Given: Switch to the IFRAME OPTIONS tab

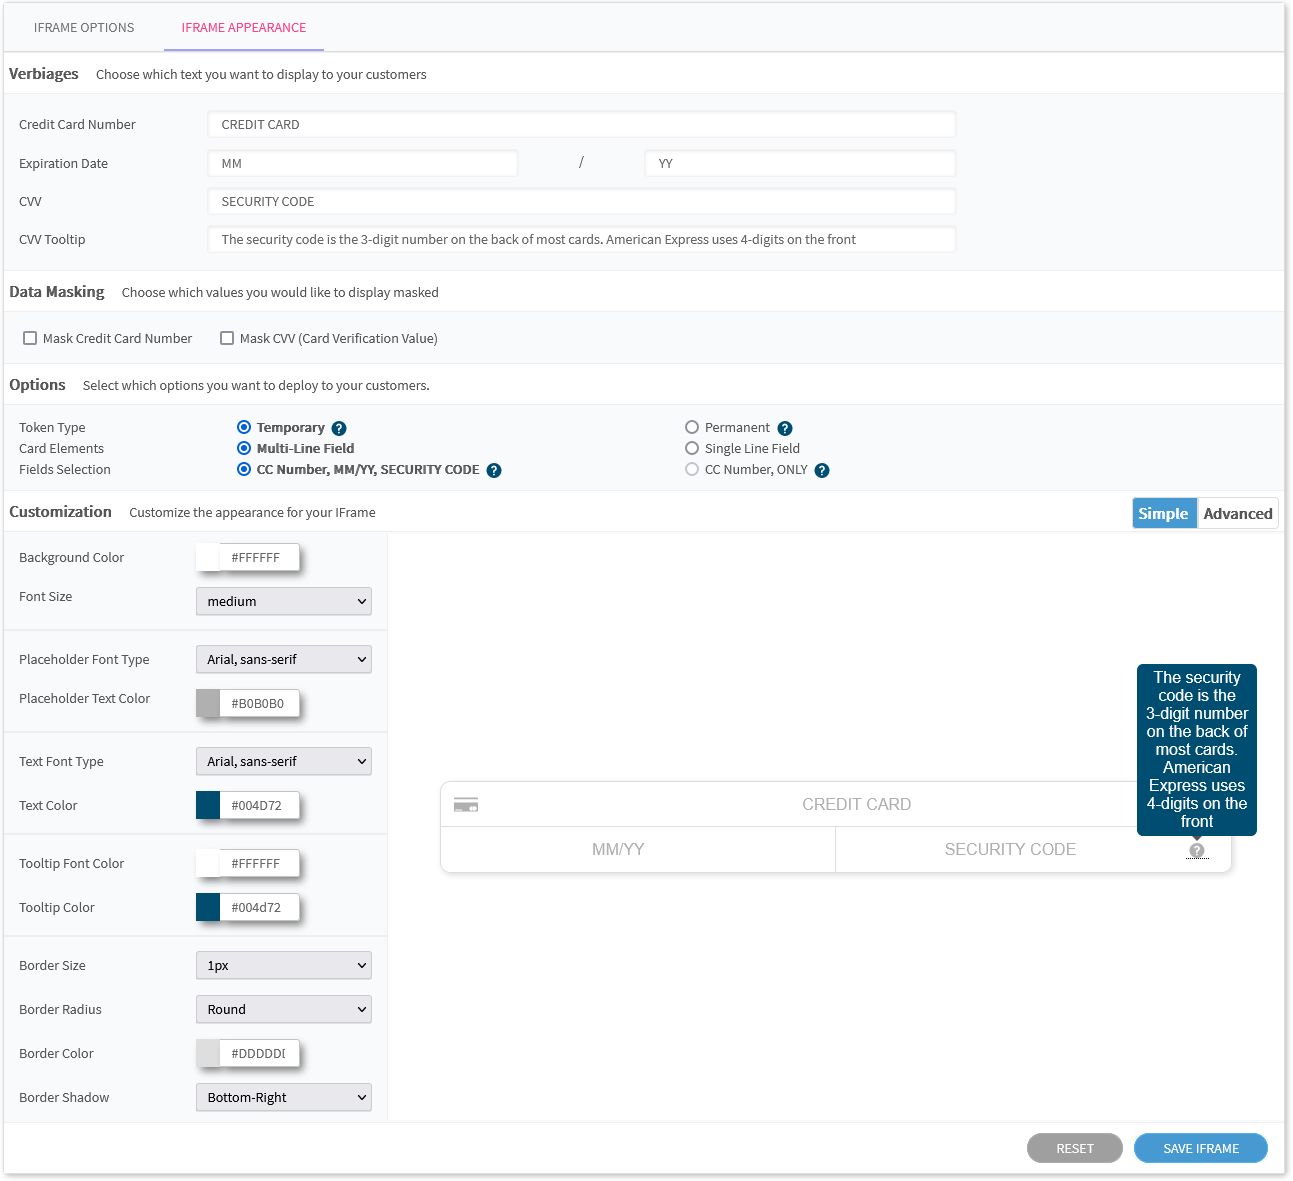Looking at the screenshot, I should (84, 27).
